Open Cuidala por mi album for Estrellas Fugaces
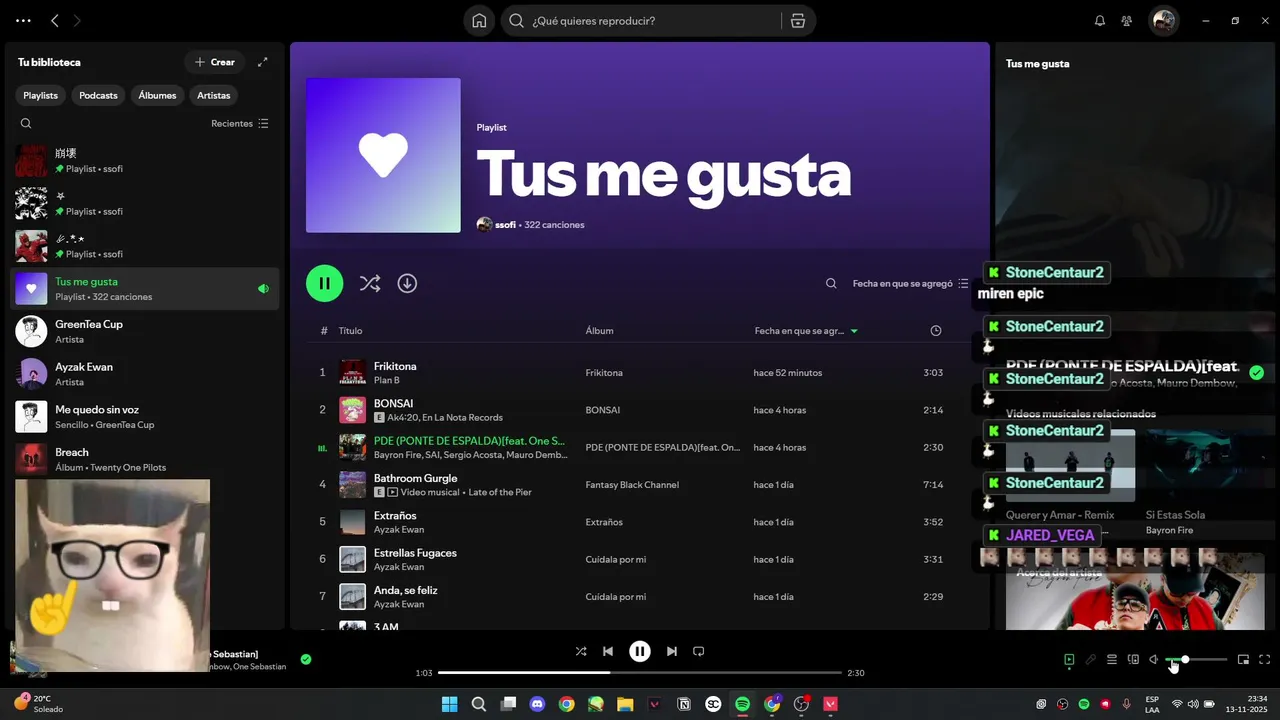Viewport: 1280px width, 720px height. (x=616, y=560)
